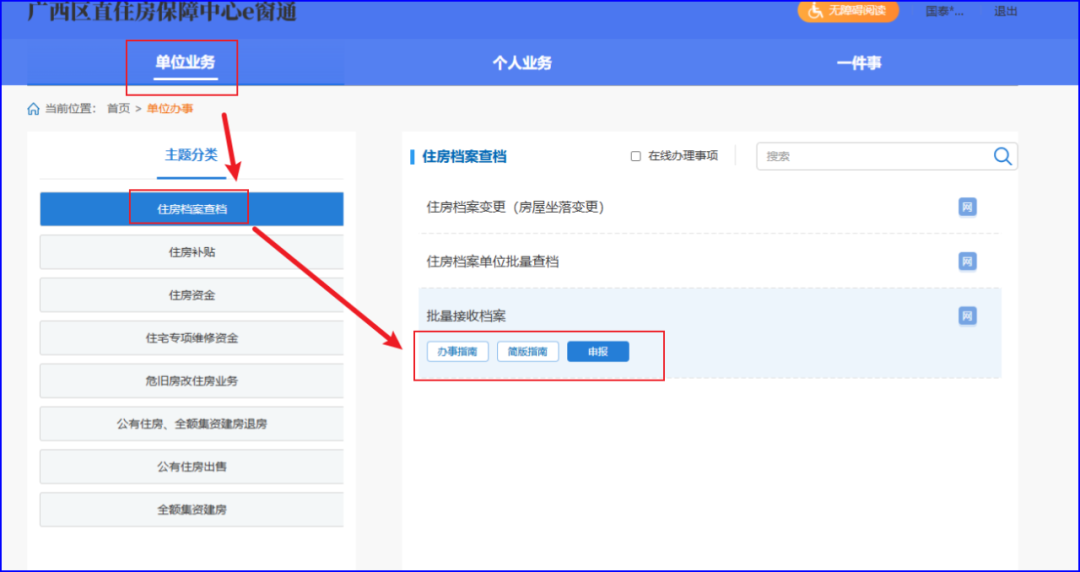Click 网 icon beside 批量接收档案
The image size is (1080, 572).
point(967,316)
